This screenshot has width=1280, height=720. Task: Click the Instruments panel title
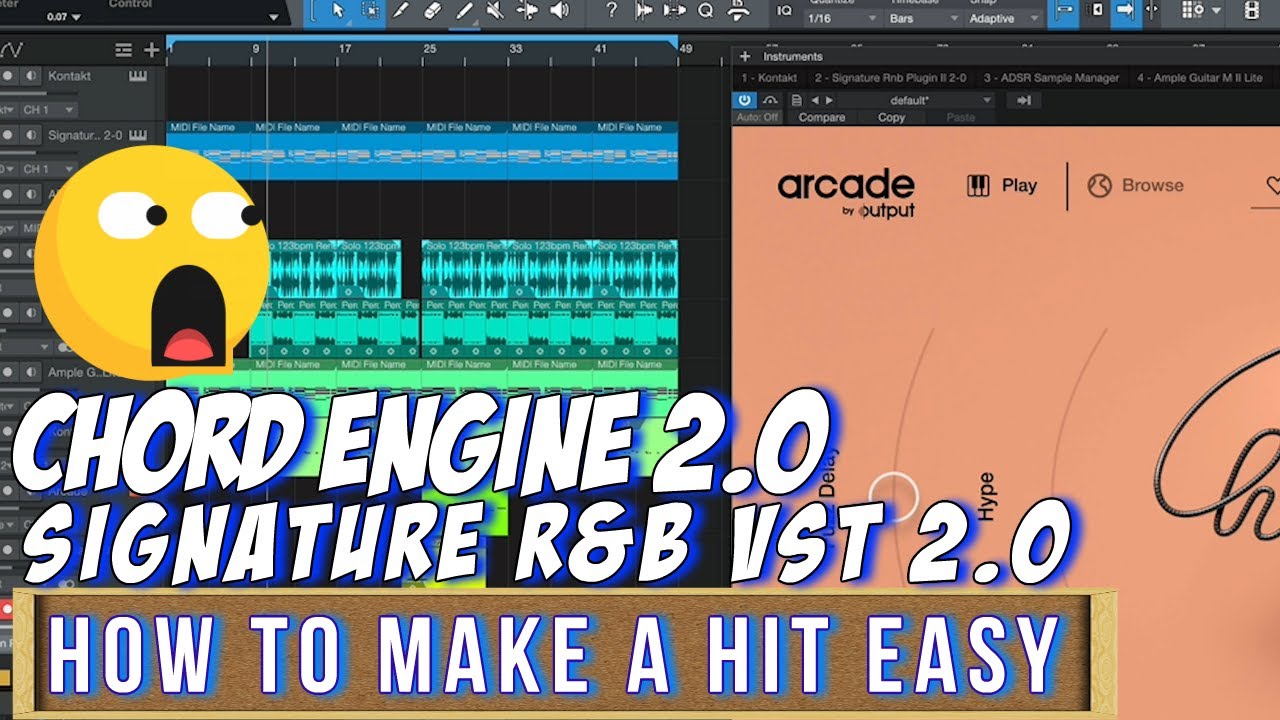[x=792, y=57]
